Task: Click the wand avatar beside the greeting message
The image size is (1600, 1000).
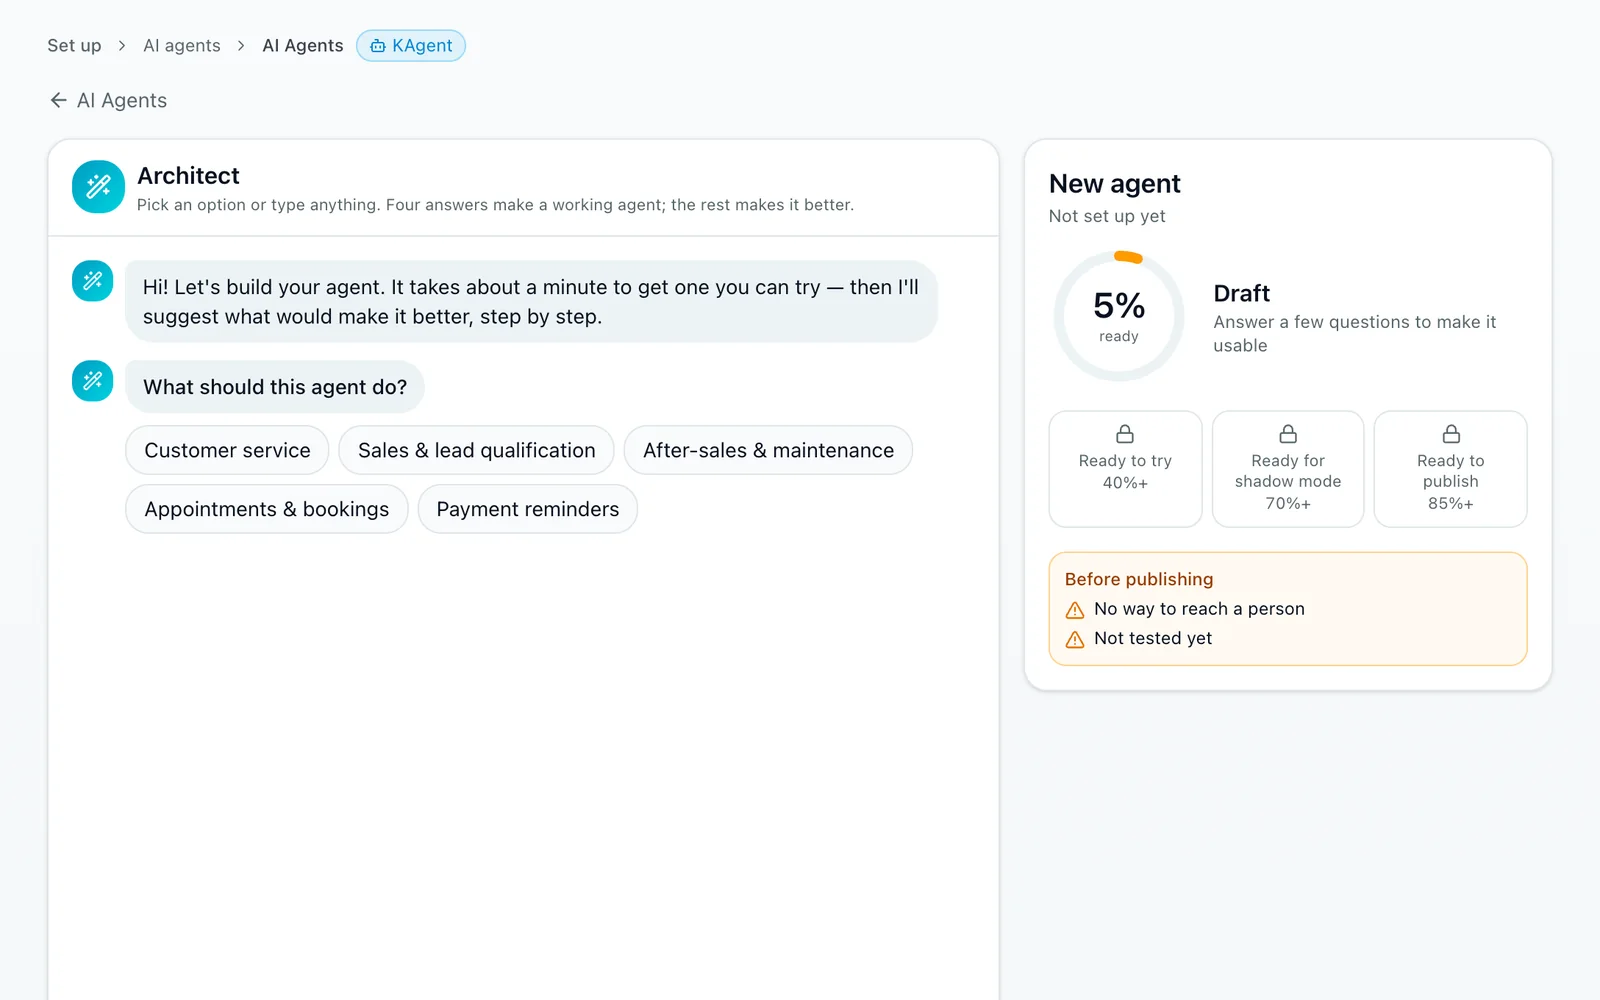Action: click(92, 281)
